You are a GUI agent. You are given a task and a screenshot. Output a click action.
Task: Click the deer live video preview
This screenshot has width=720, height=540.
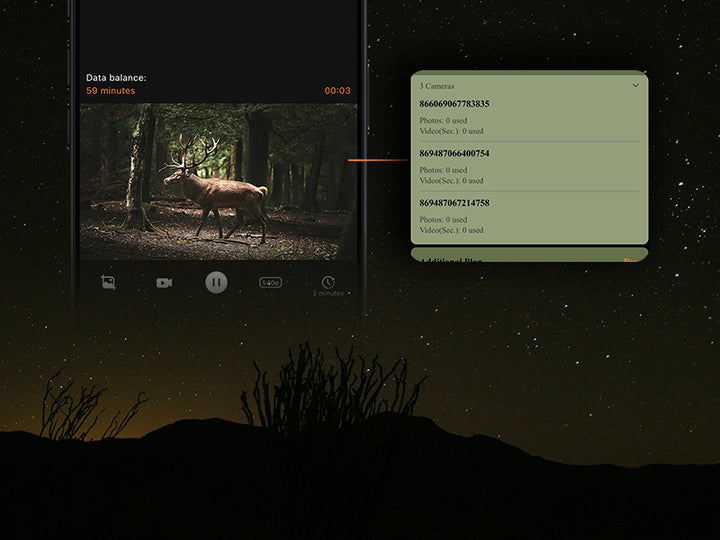tap(218, 181)
